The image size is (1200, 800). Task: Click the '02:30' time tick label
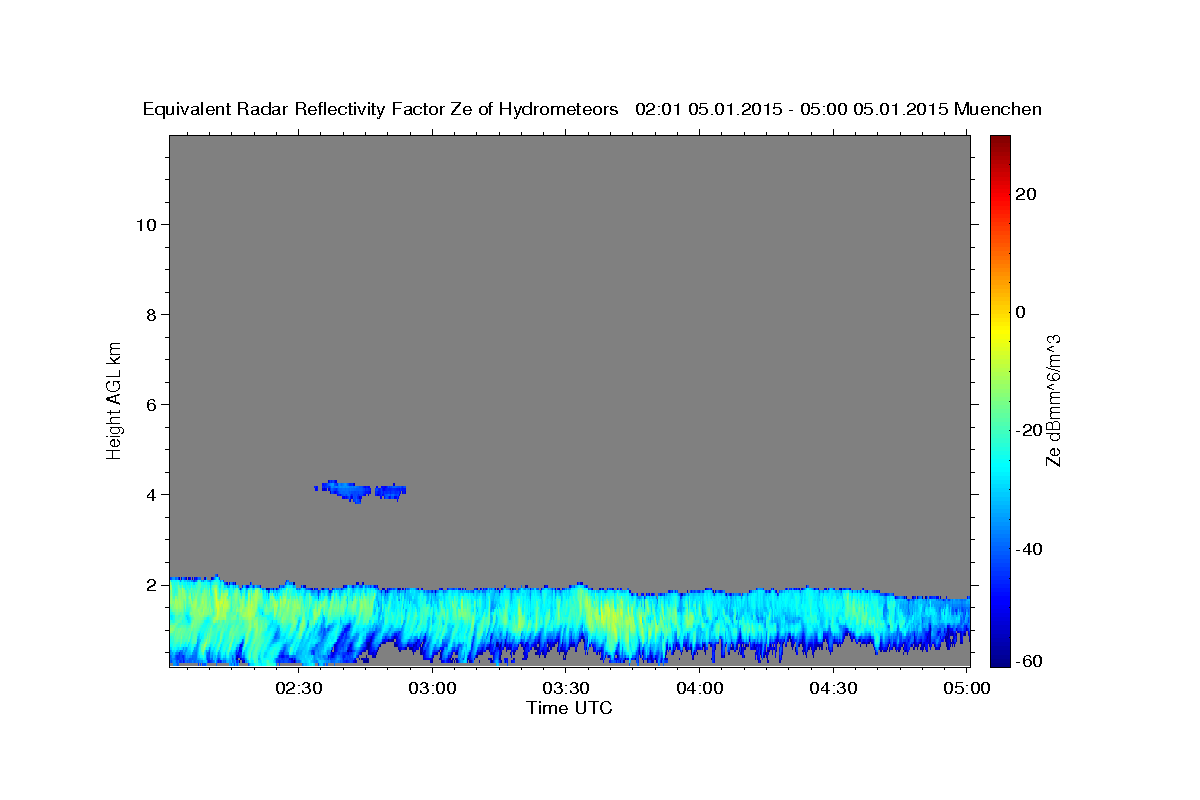(x=300, y=688)
